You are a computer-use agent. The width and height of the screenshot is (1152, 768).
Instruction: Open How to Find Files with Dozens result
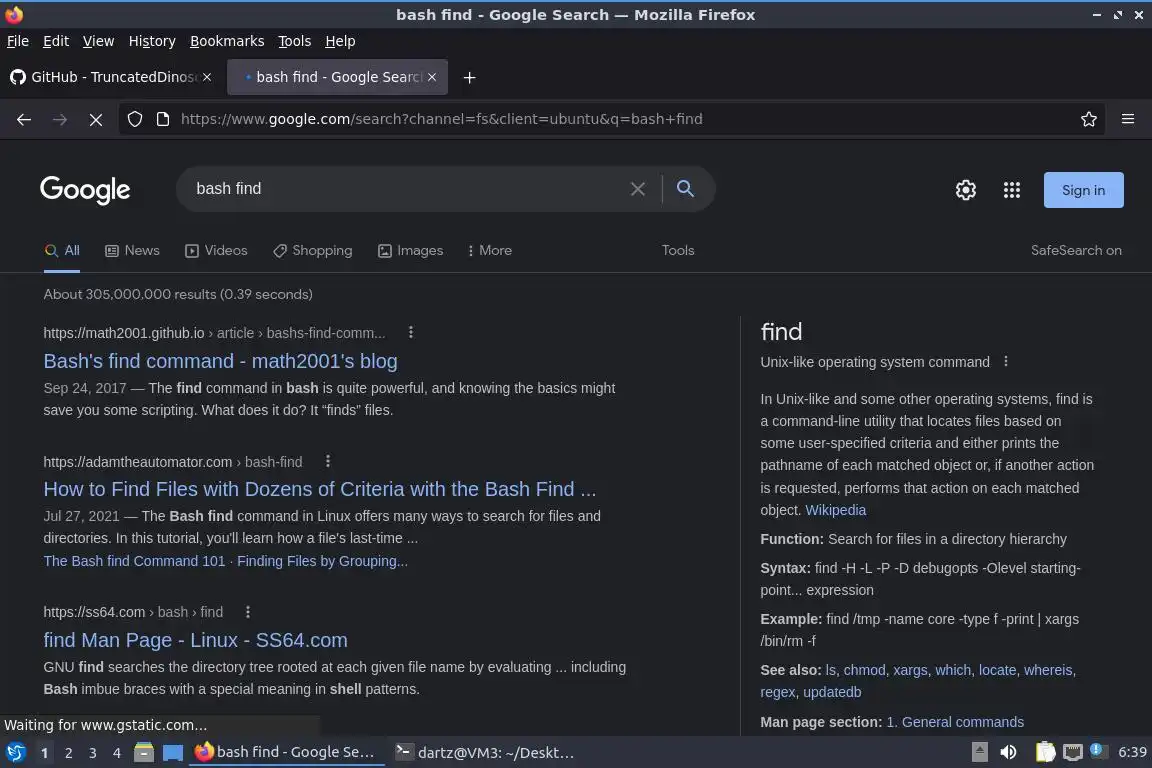(x=320, y=489)
